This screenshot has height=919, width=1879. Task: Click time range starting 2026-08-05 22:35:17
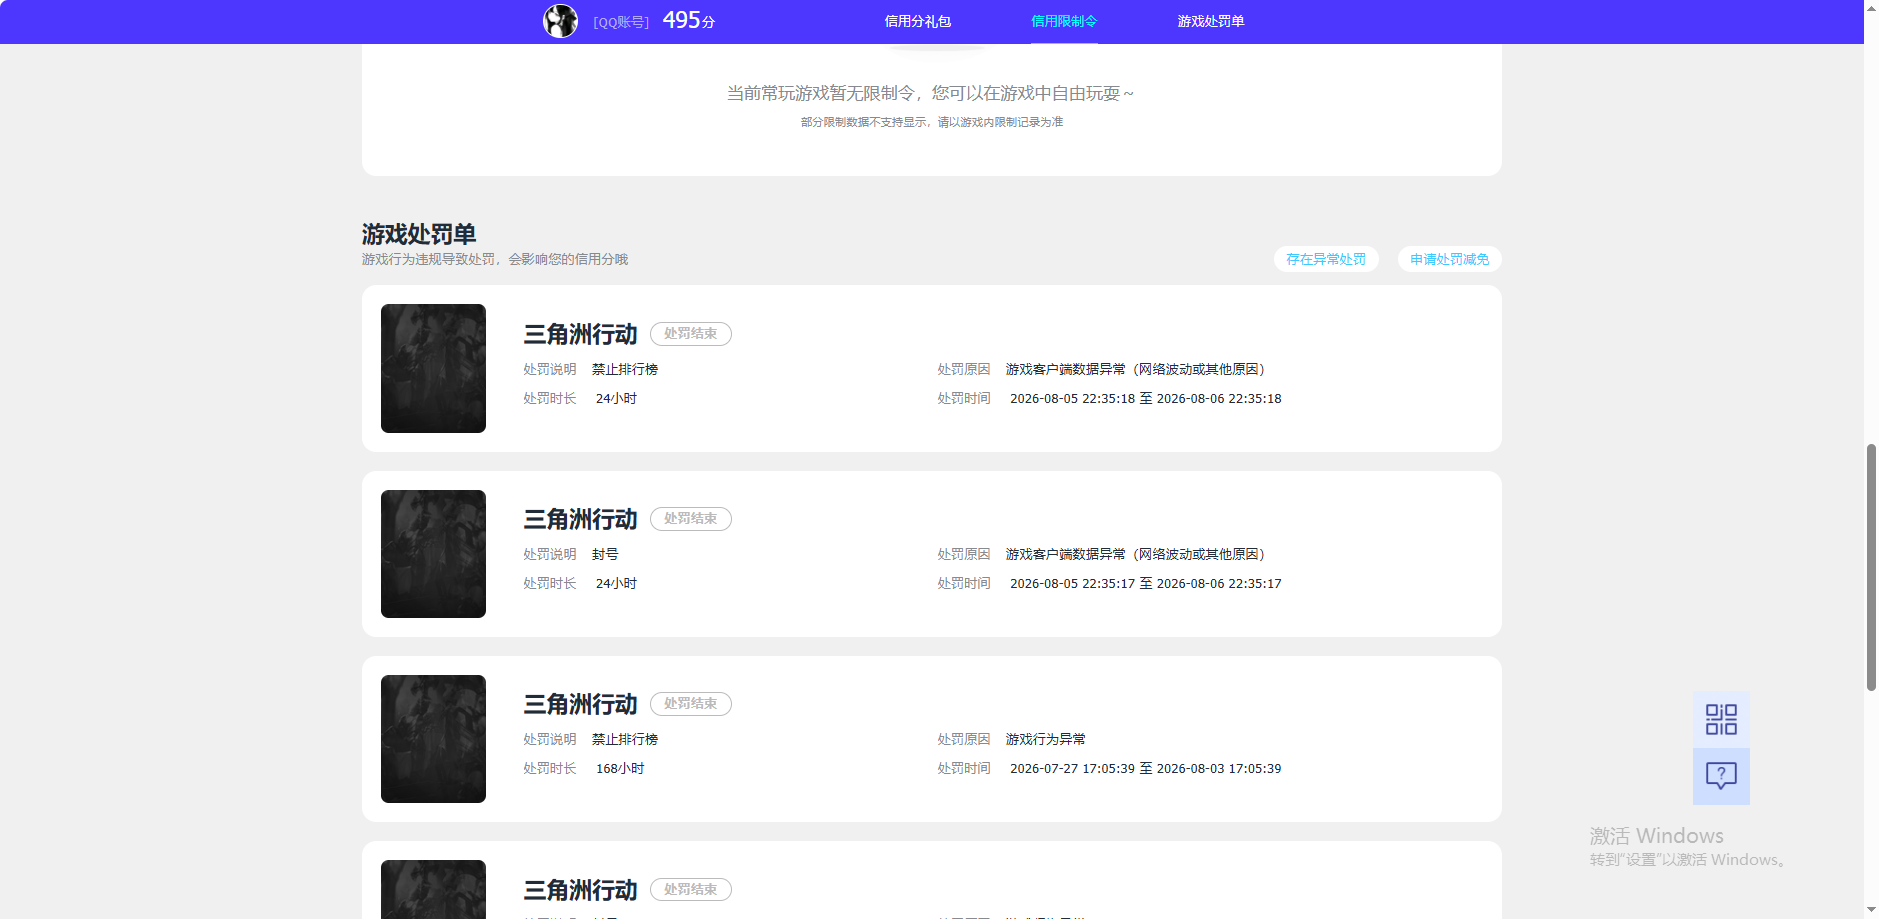tap(1145, 583)
